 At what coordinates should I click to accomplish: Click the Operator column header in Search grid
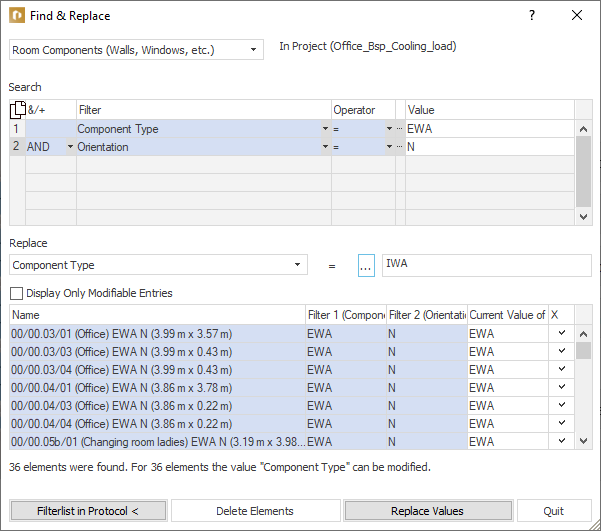[x=363, y=110]
